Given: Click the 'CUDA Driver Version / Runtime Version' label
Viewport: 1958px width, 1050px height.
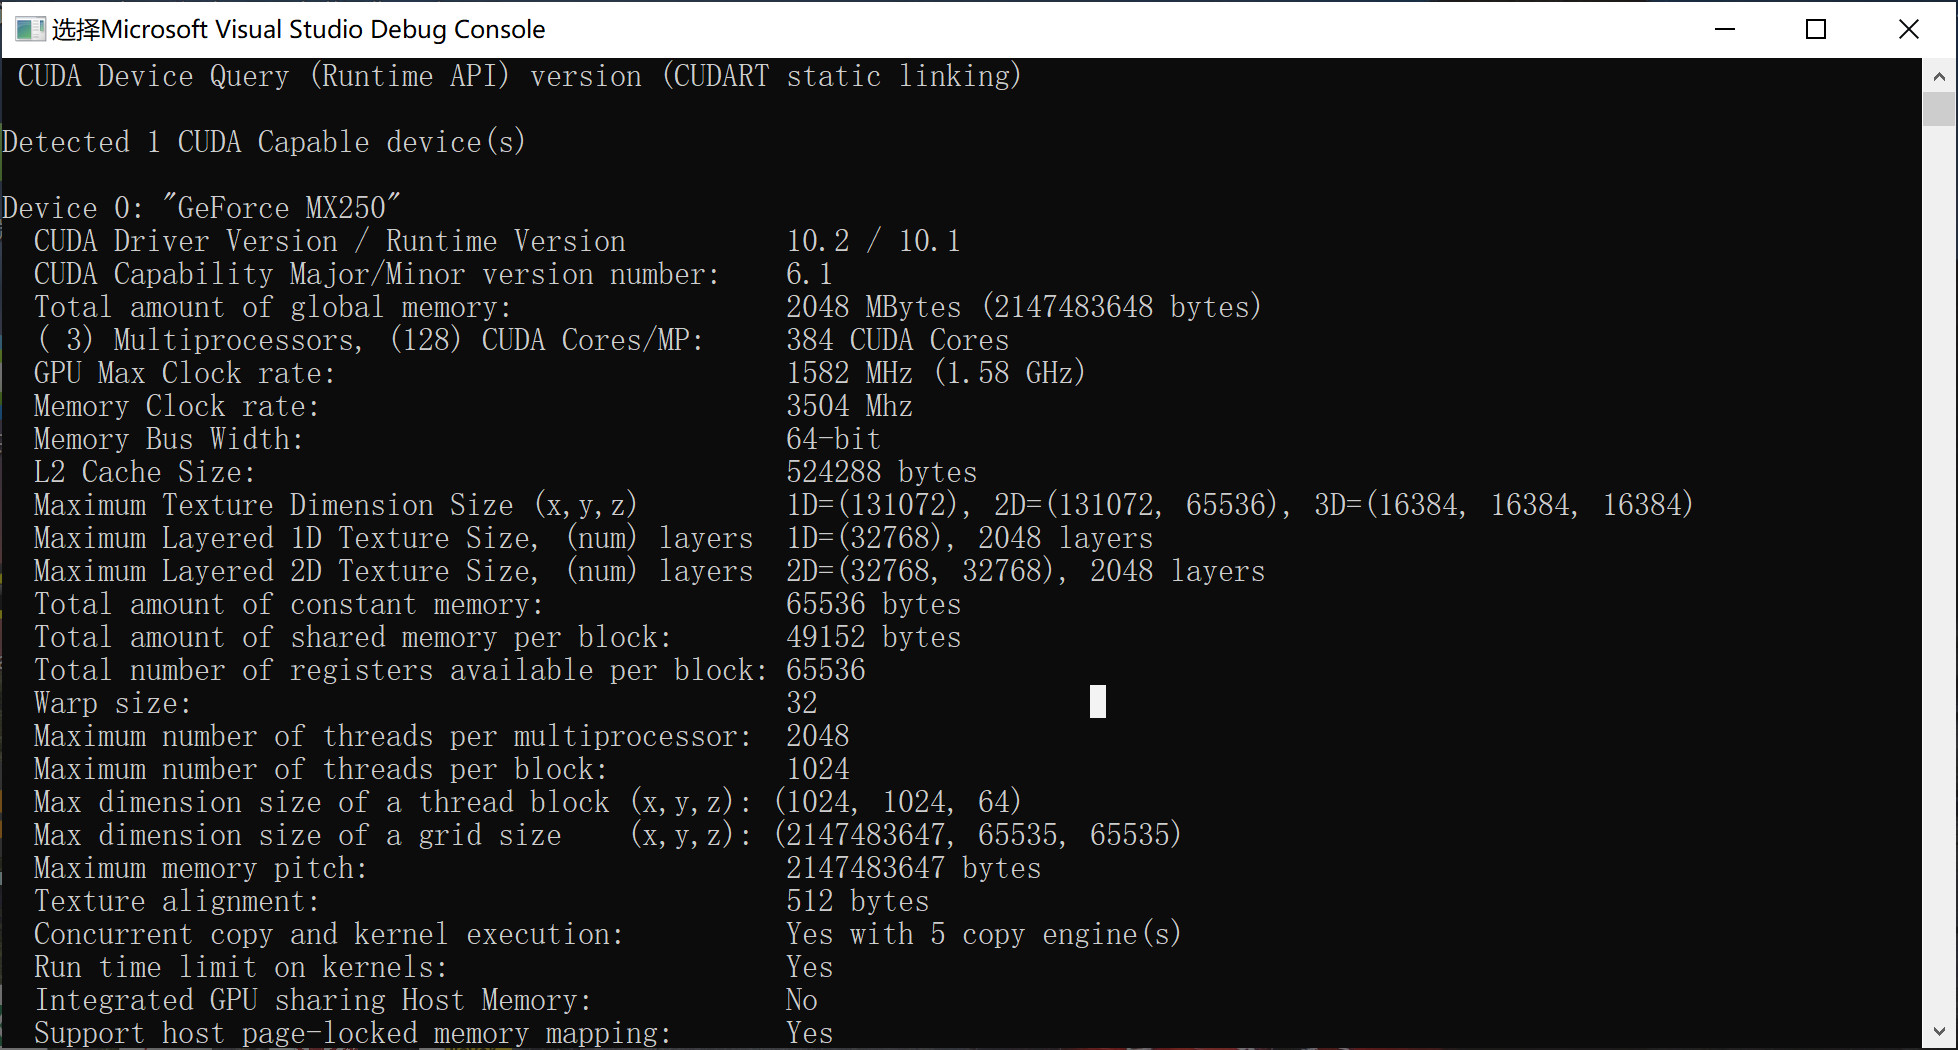Looking at the screenshot, I should tap(329, 241).
